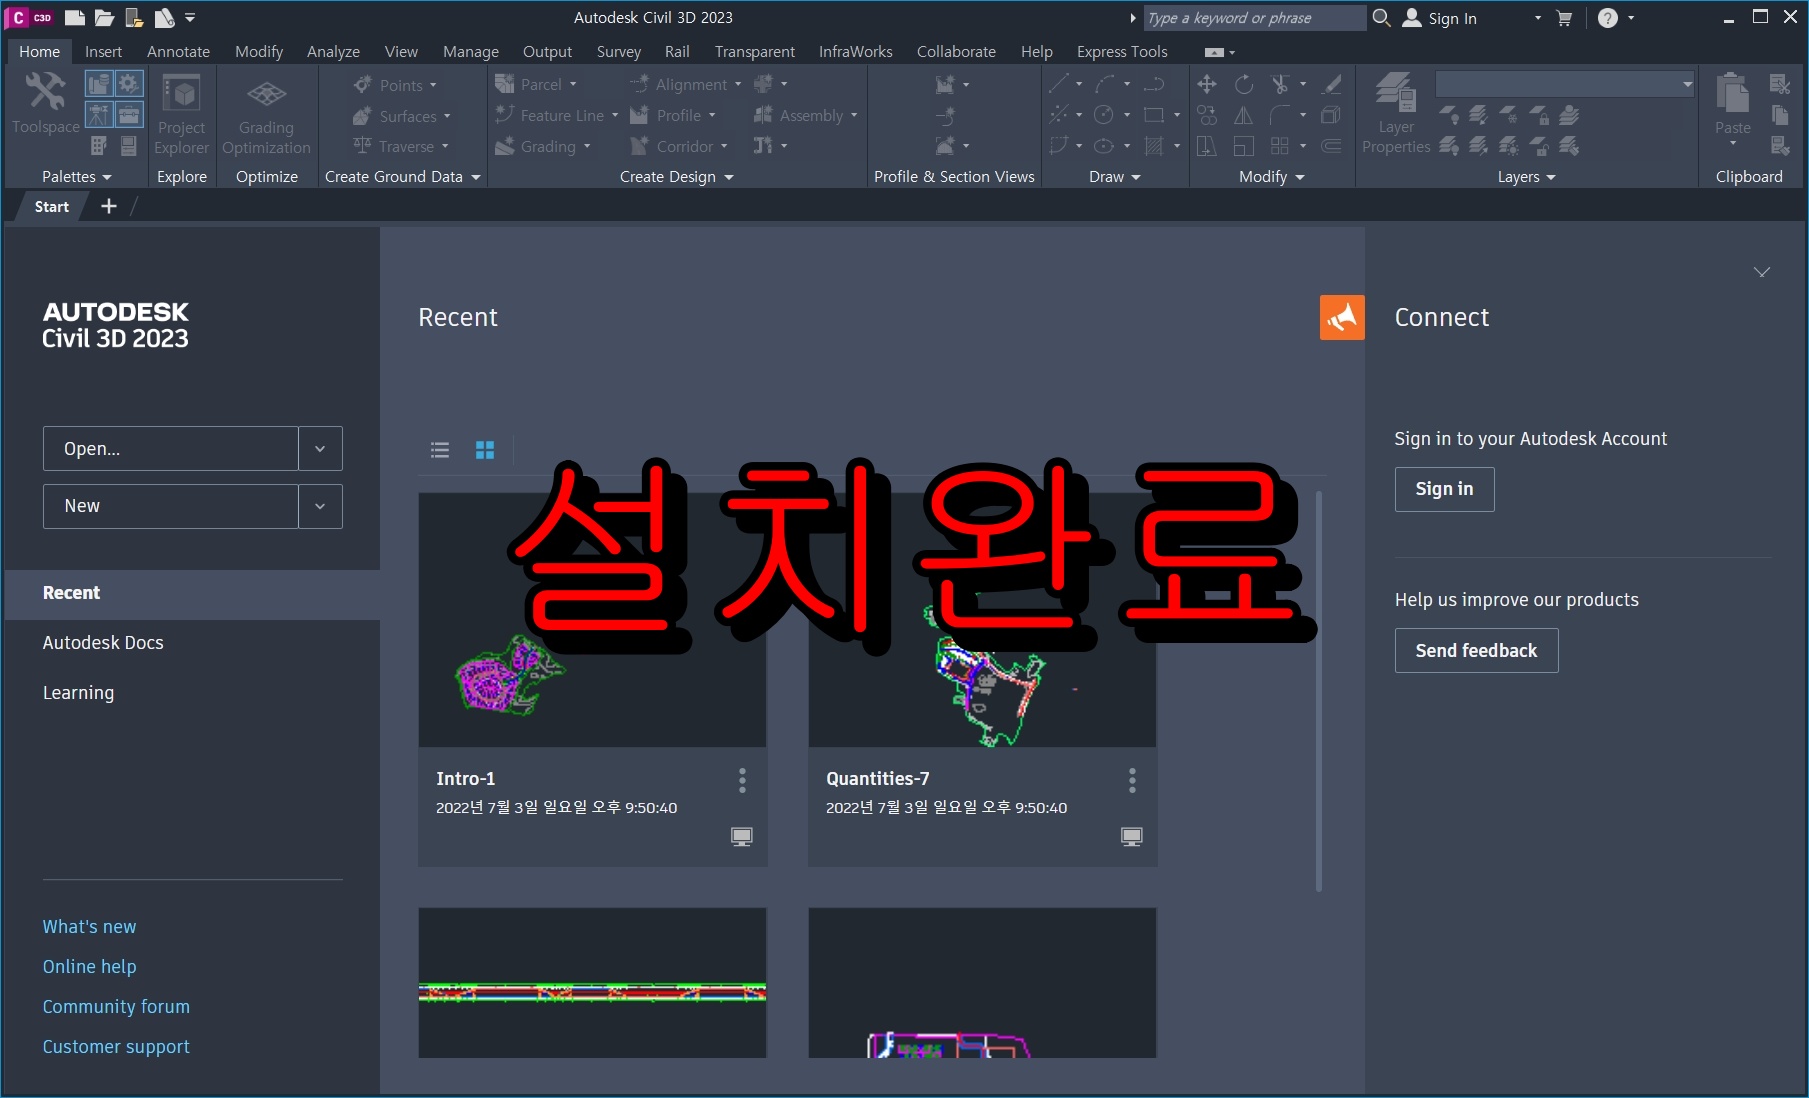The image size is (1809, 1098).
Task: Select the Start document tab
Action: (52, 206)
